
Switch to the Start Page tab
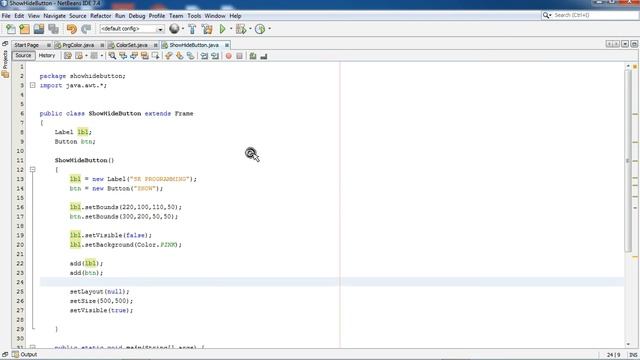(x=27, y=45)
